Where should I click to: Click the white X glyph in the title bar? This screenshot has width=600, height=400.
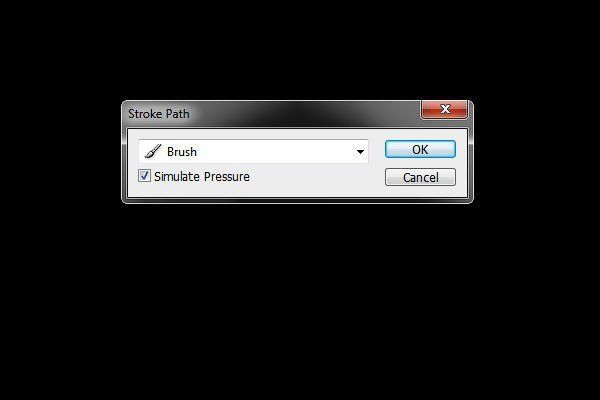pos(445,109)
